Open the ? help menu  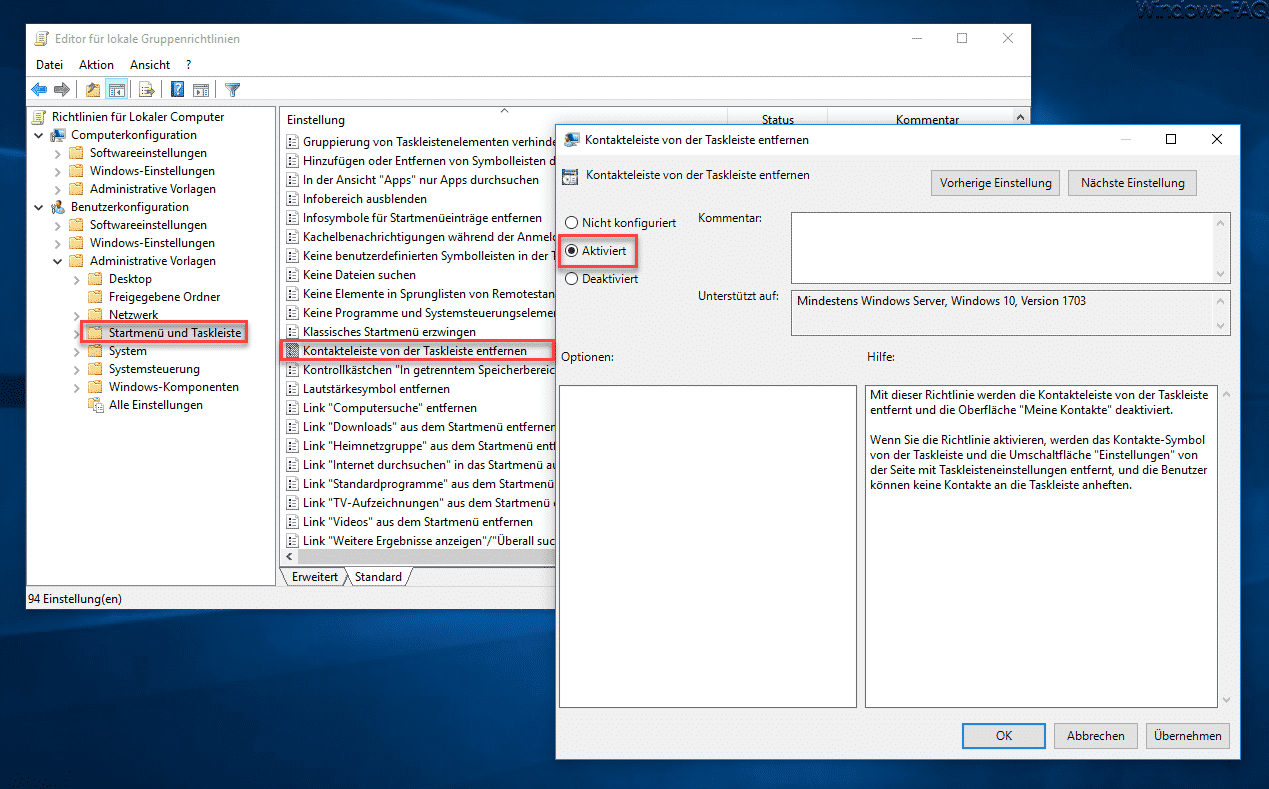[x=188, y=65]
